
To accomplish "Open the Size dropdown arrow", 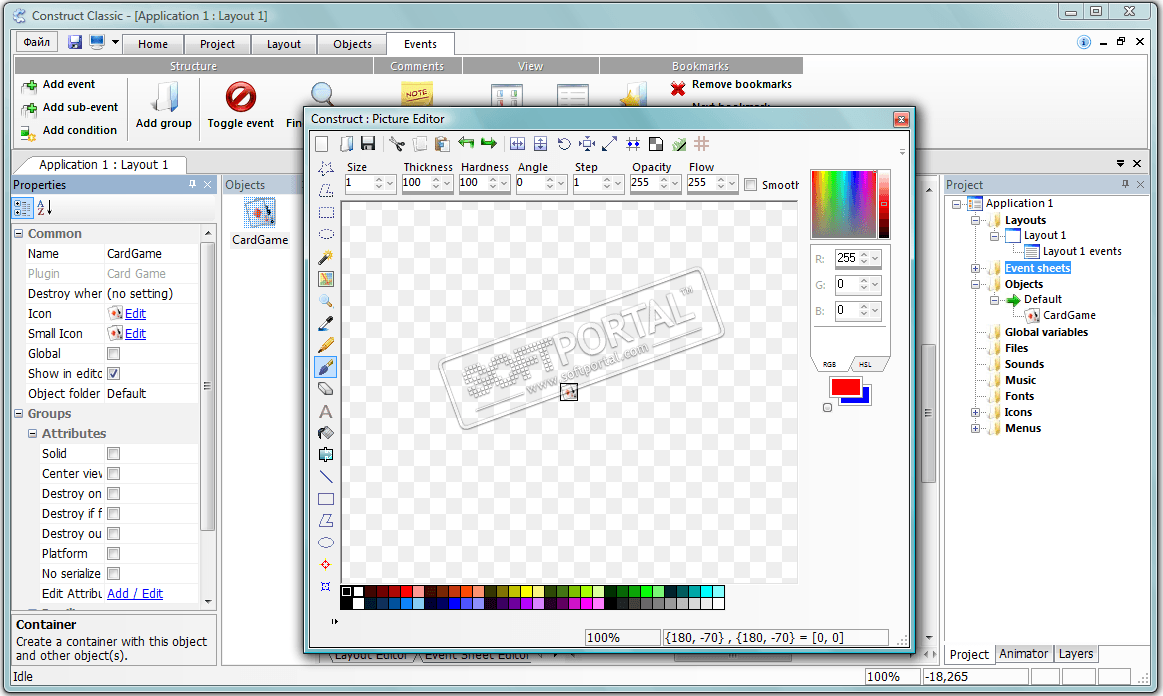I will click(x=390, y=183).
